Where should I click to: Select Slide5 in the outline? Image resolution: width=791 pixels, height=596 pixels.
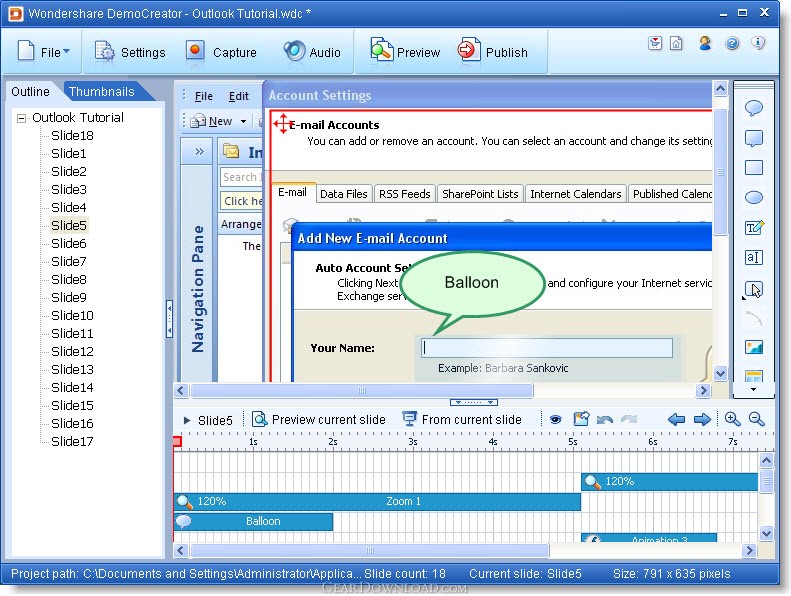pos(69,225)
